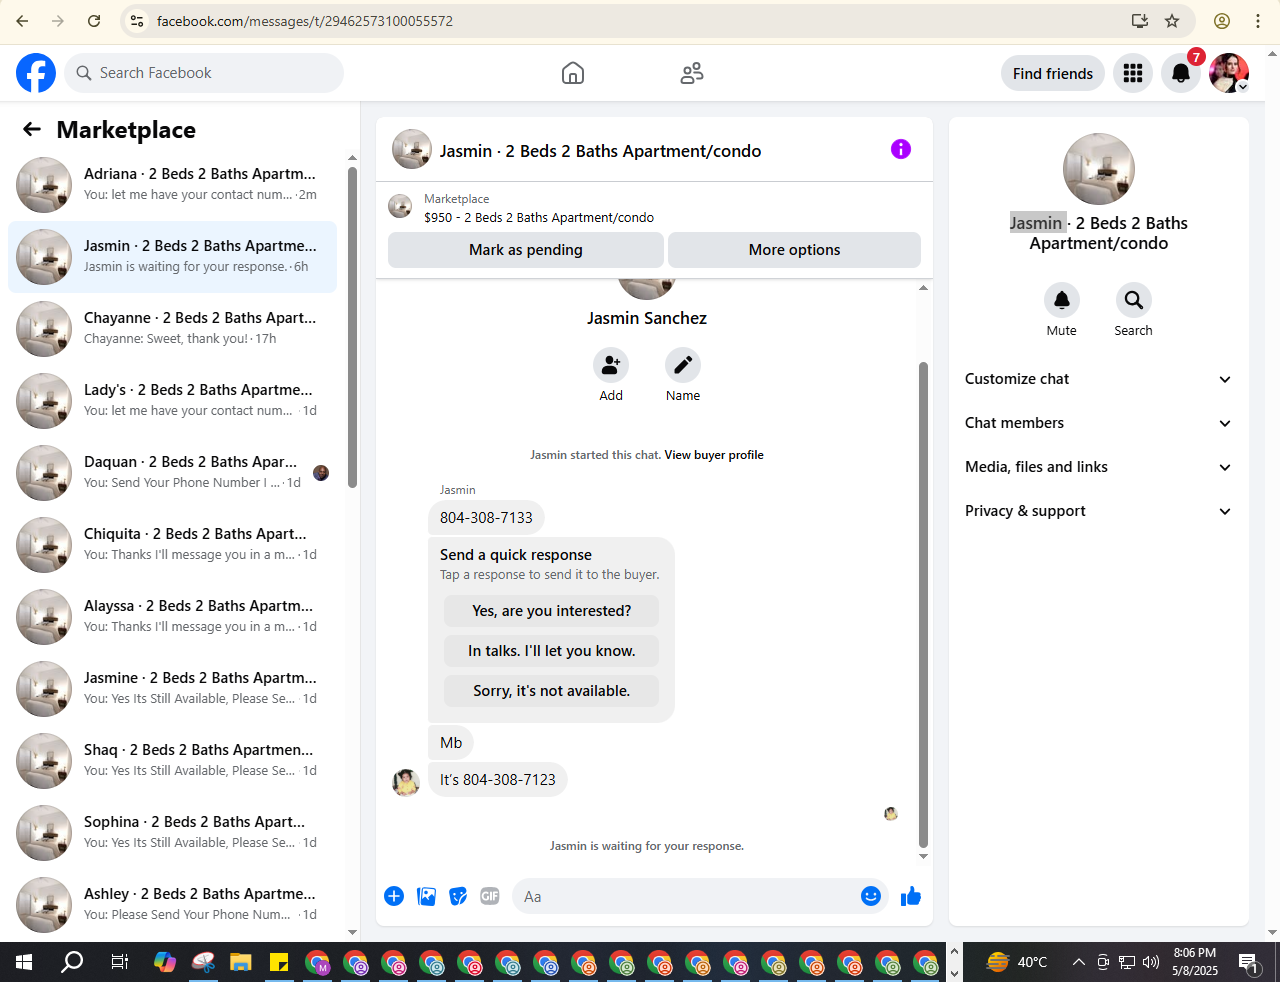Click the browser back arrow
Screen dimensions: 1280x982
pyautogui.click(x=22, y=21)
